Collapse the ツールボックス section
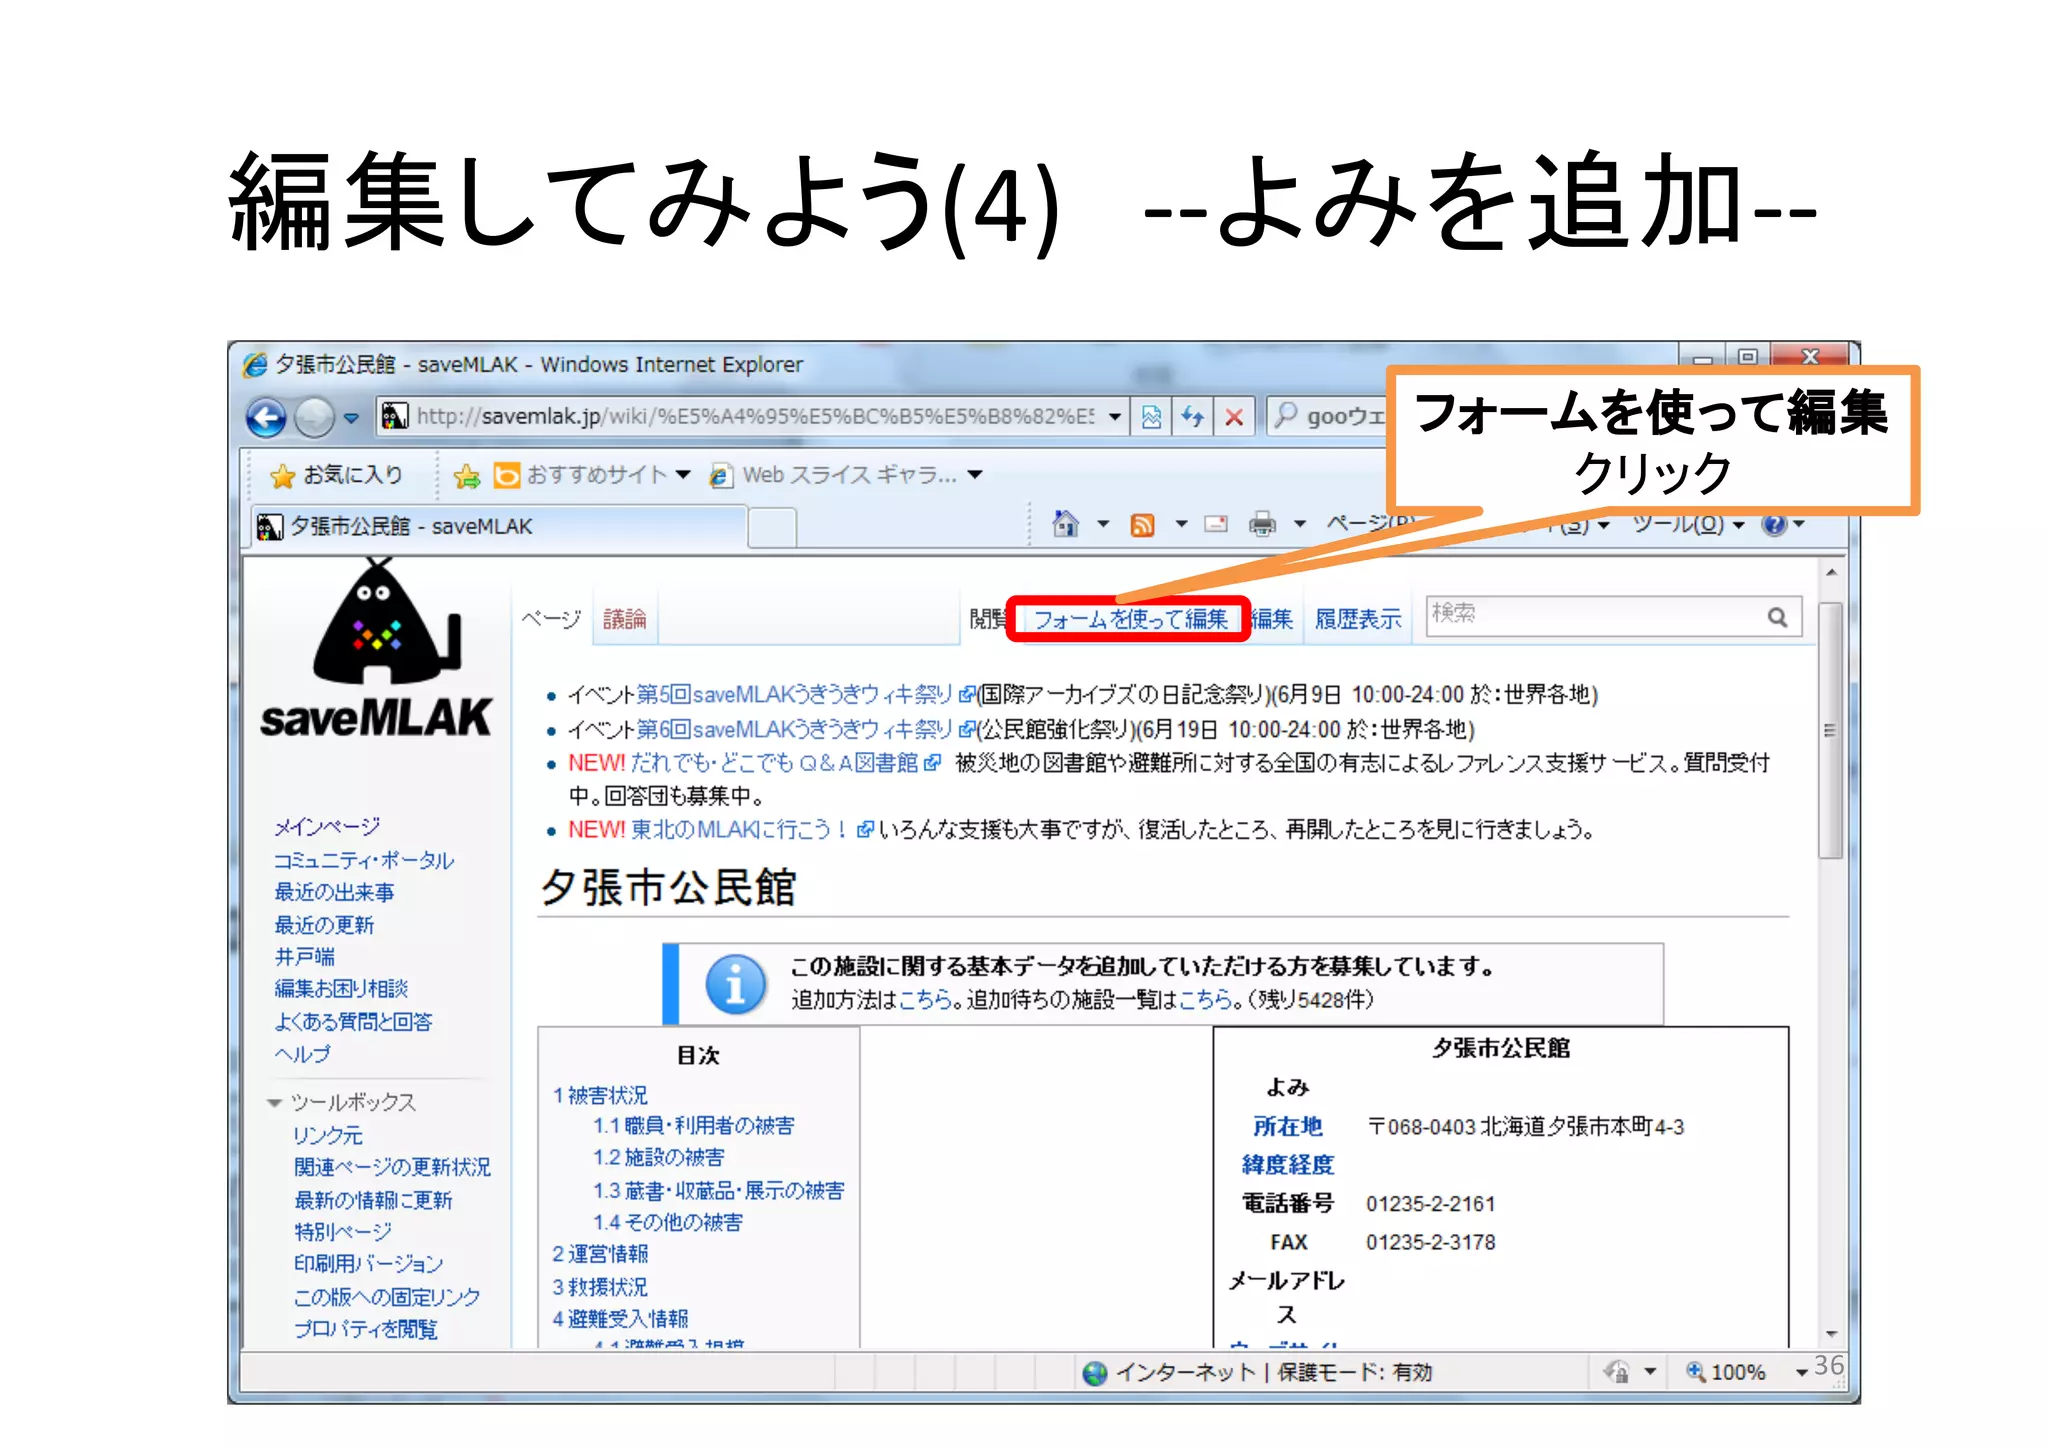This screenshot has height=1448, width=2048. click(274, 1103)
